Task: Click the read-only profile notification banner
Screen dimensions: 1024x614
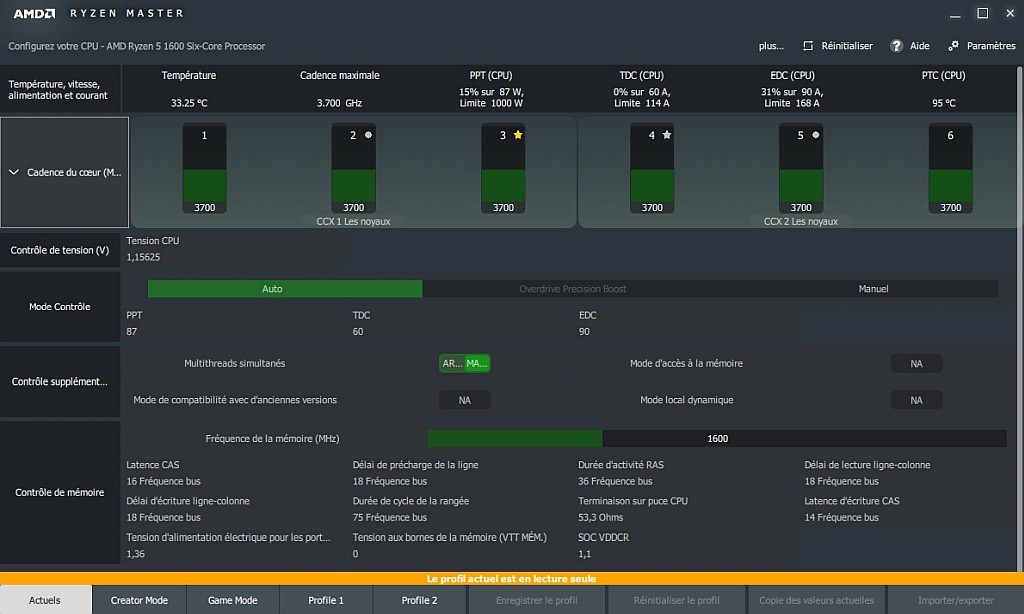Action: [x=511, y=578]
